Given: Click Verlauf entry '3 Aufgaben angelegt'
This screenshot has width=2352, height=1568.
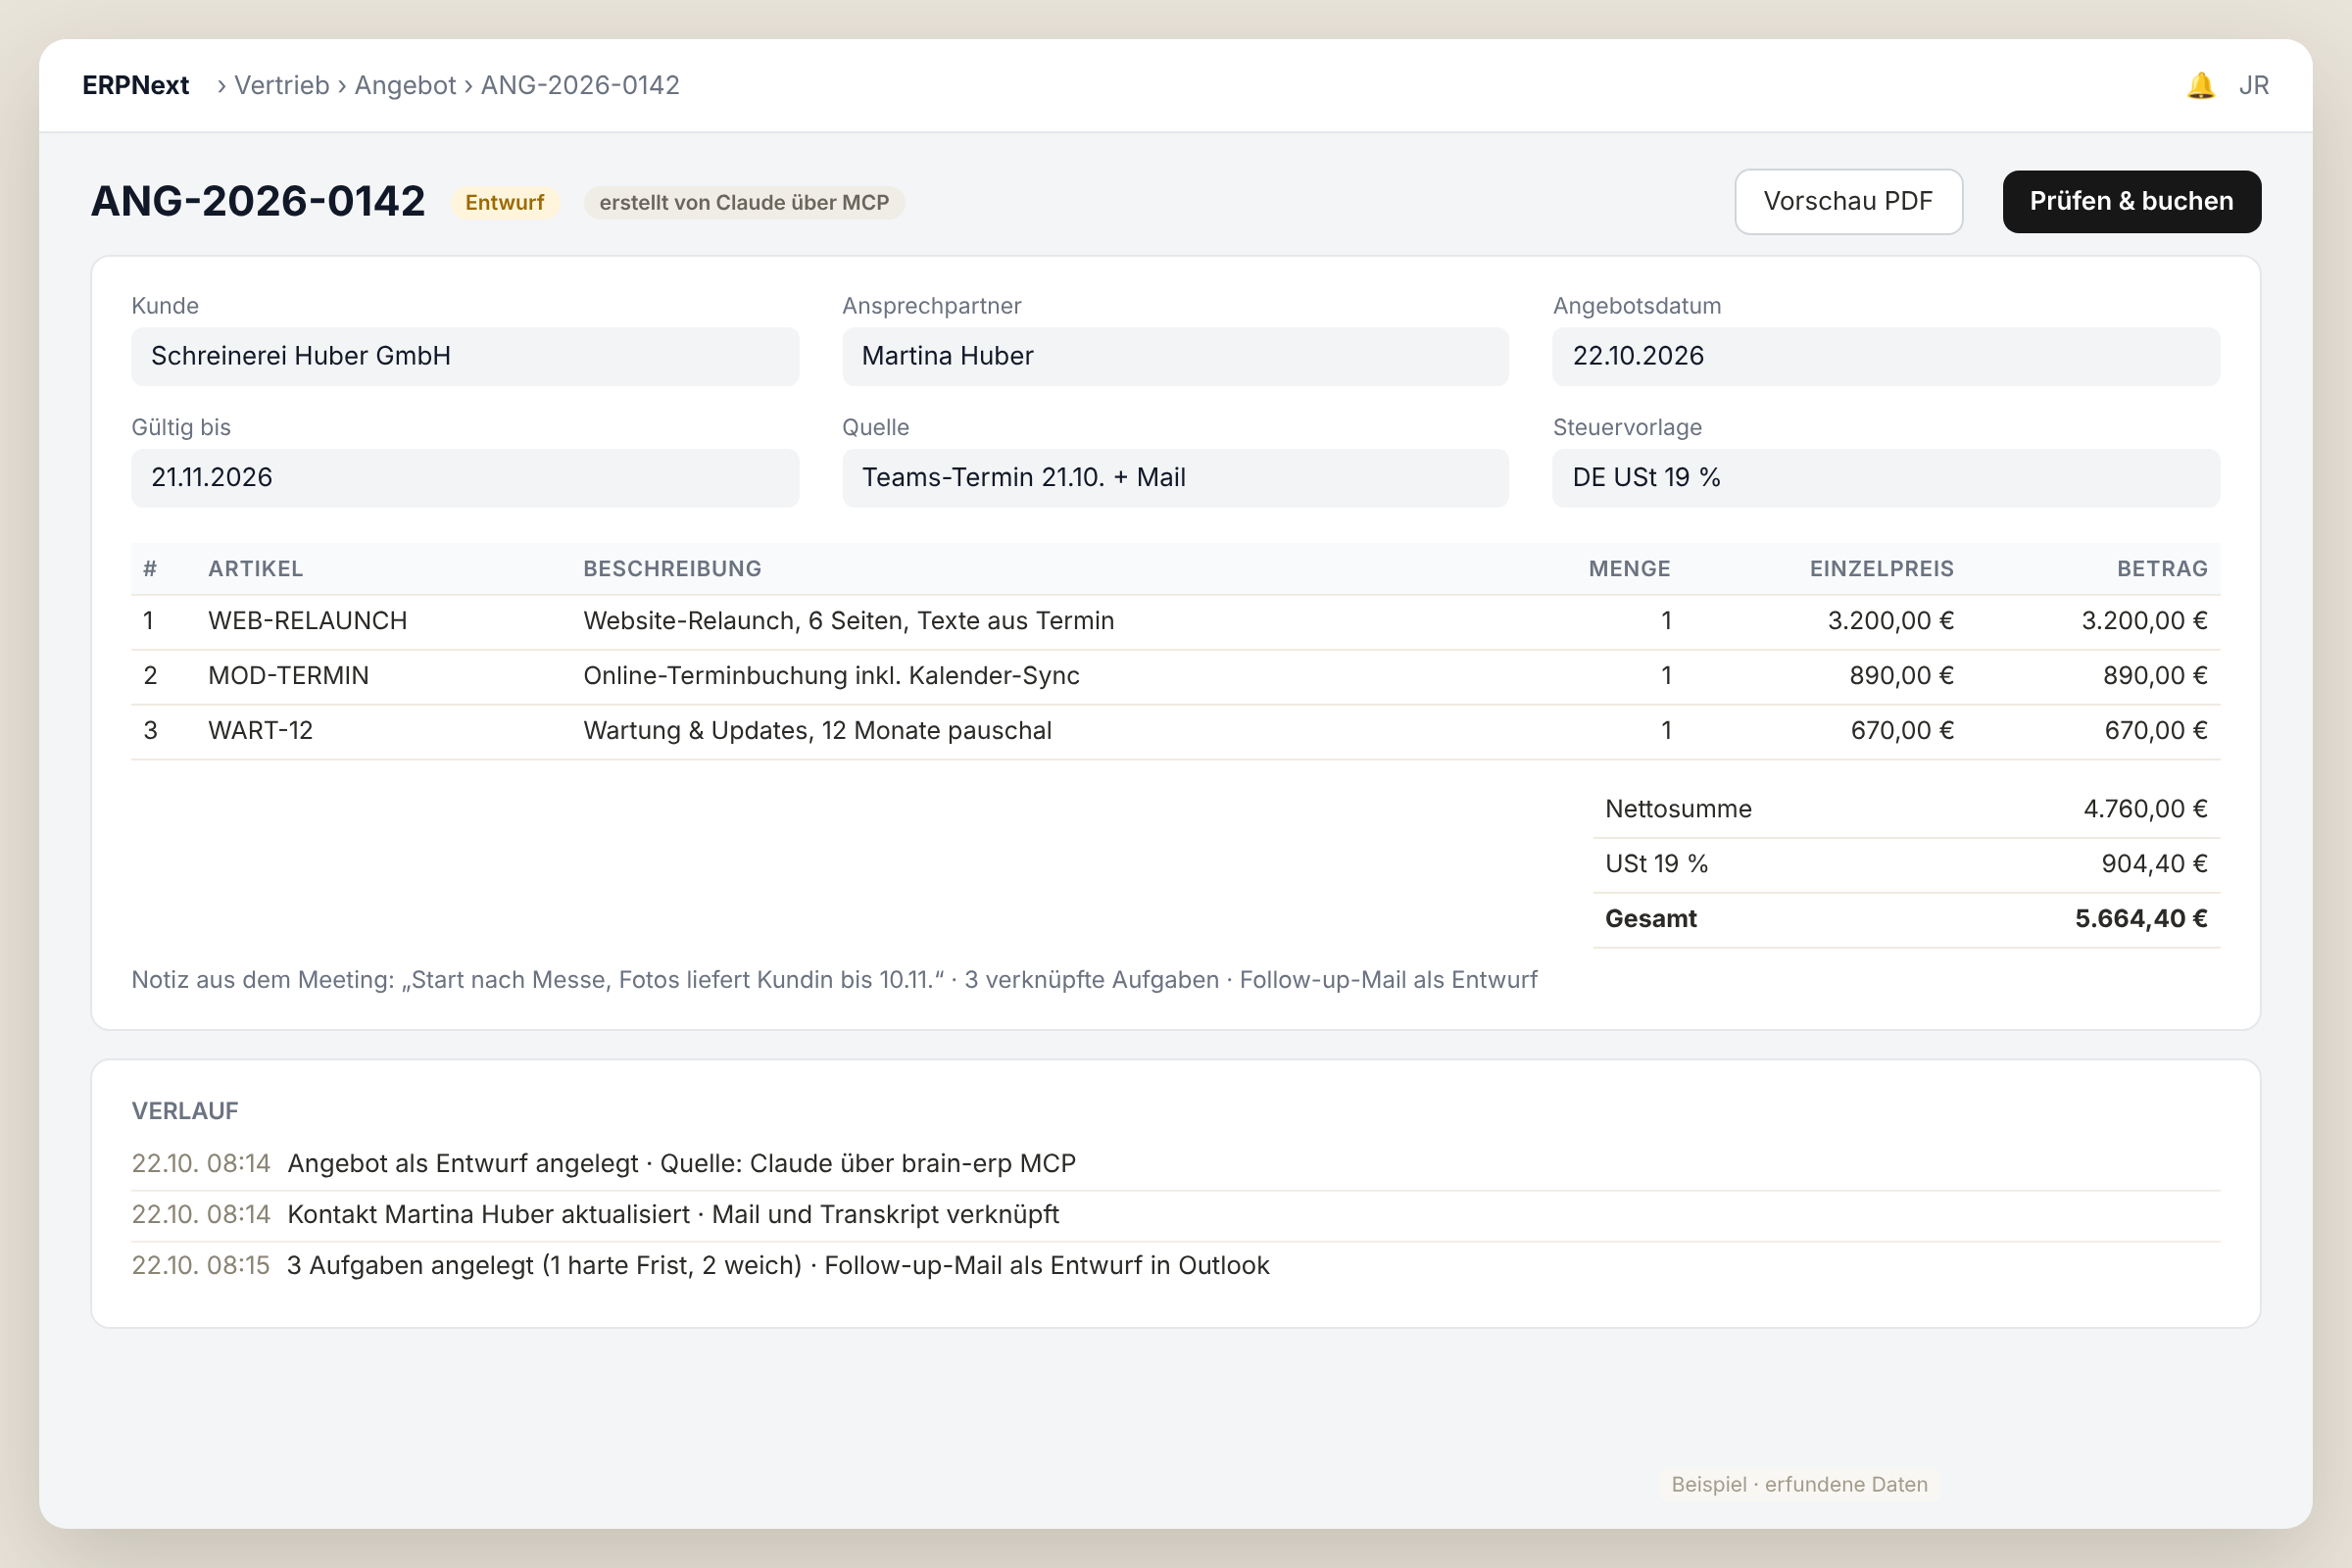Looking at the screenshot, I should tap(1175, 1266).
